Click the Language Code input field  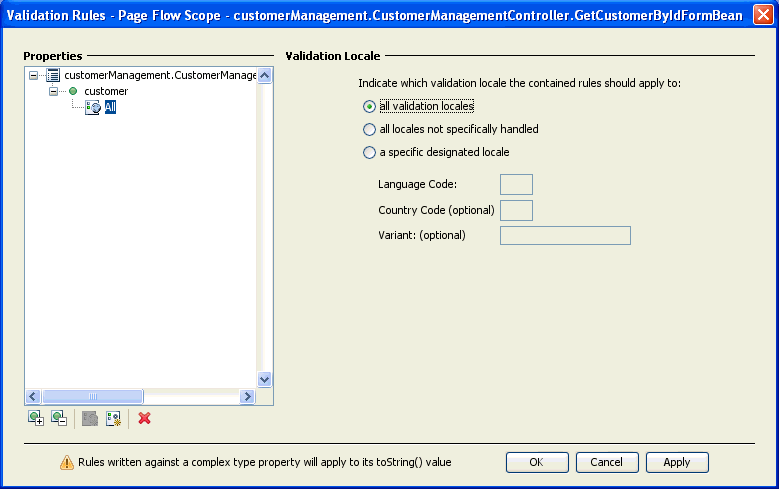[x=516, y=184]
